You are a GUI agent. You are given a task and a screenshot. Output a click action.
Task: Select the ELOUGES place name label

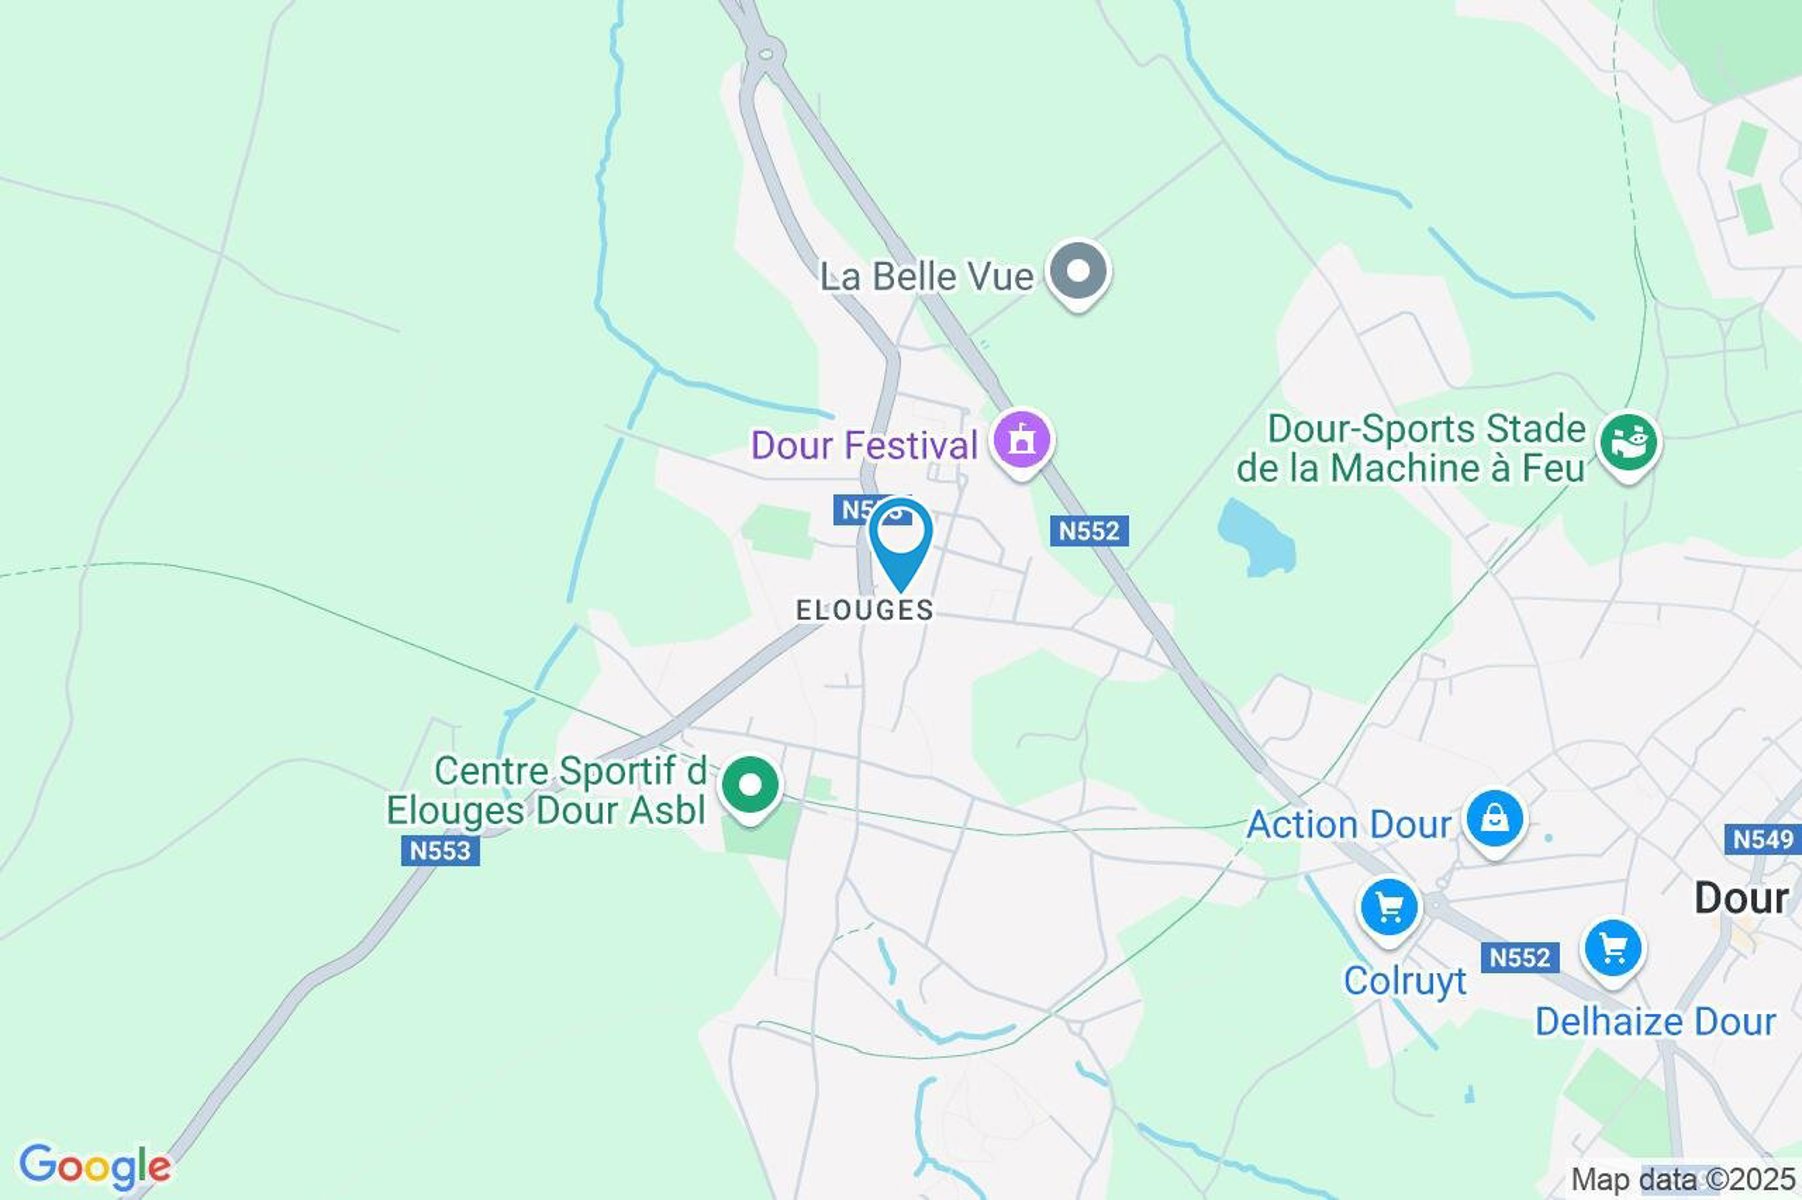coord(865,610)
